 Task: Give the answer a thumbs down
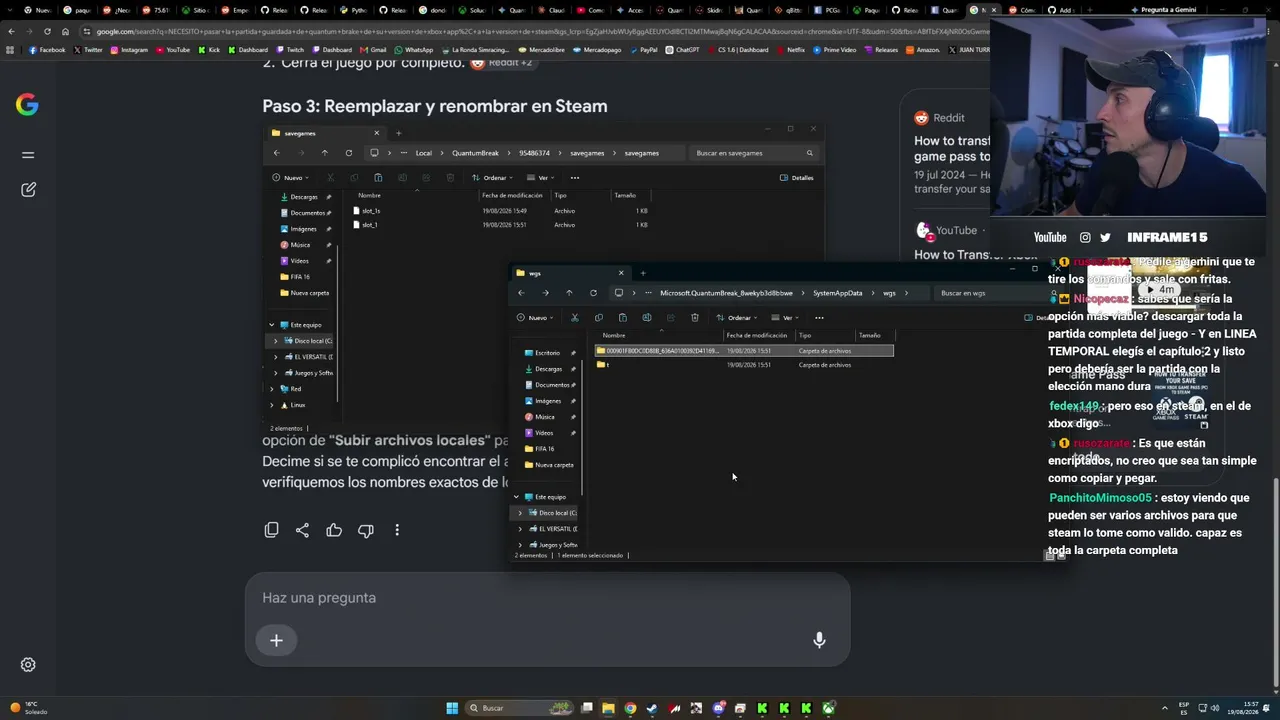click(366, 530)
